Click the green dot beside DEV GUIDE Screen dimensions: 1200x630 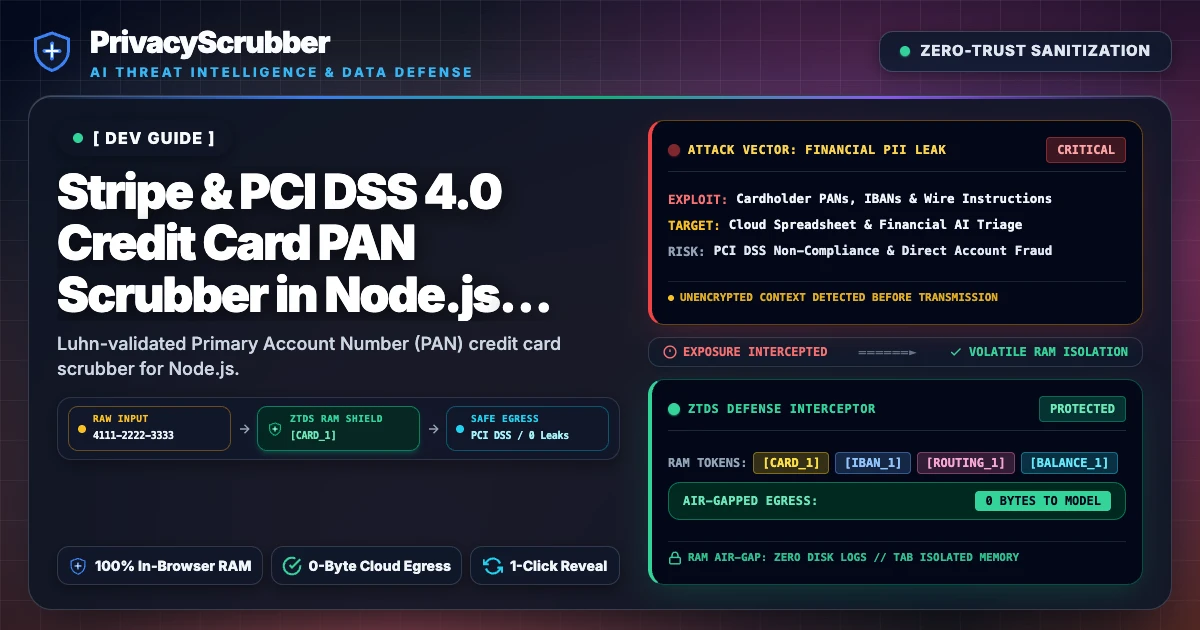click(78, 138)
